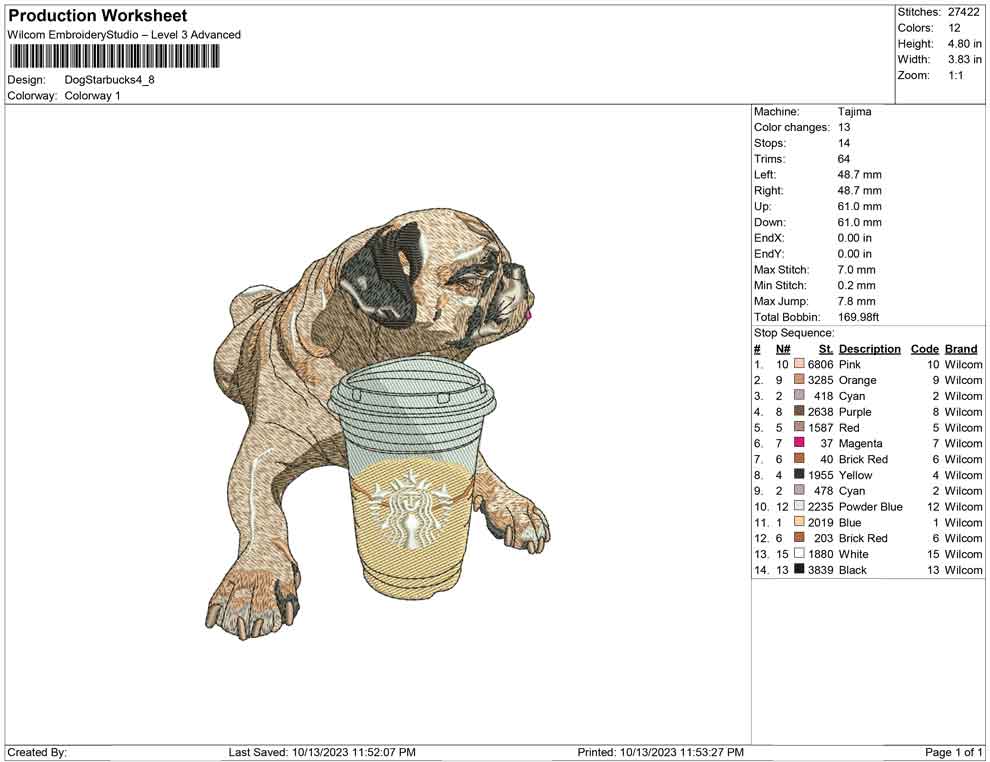Click the stitch count 3285 for Orange
The width and height of the screenshot is (990, 762).
(821, 380)
